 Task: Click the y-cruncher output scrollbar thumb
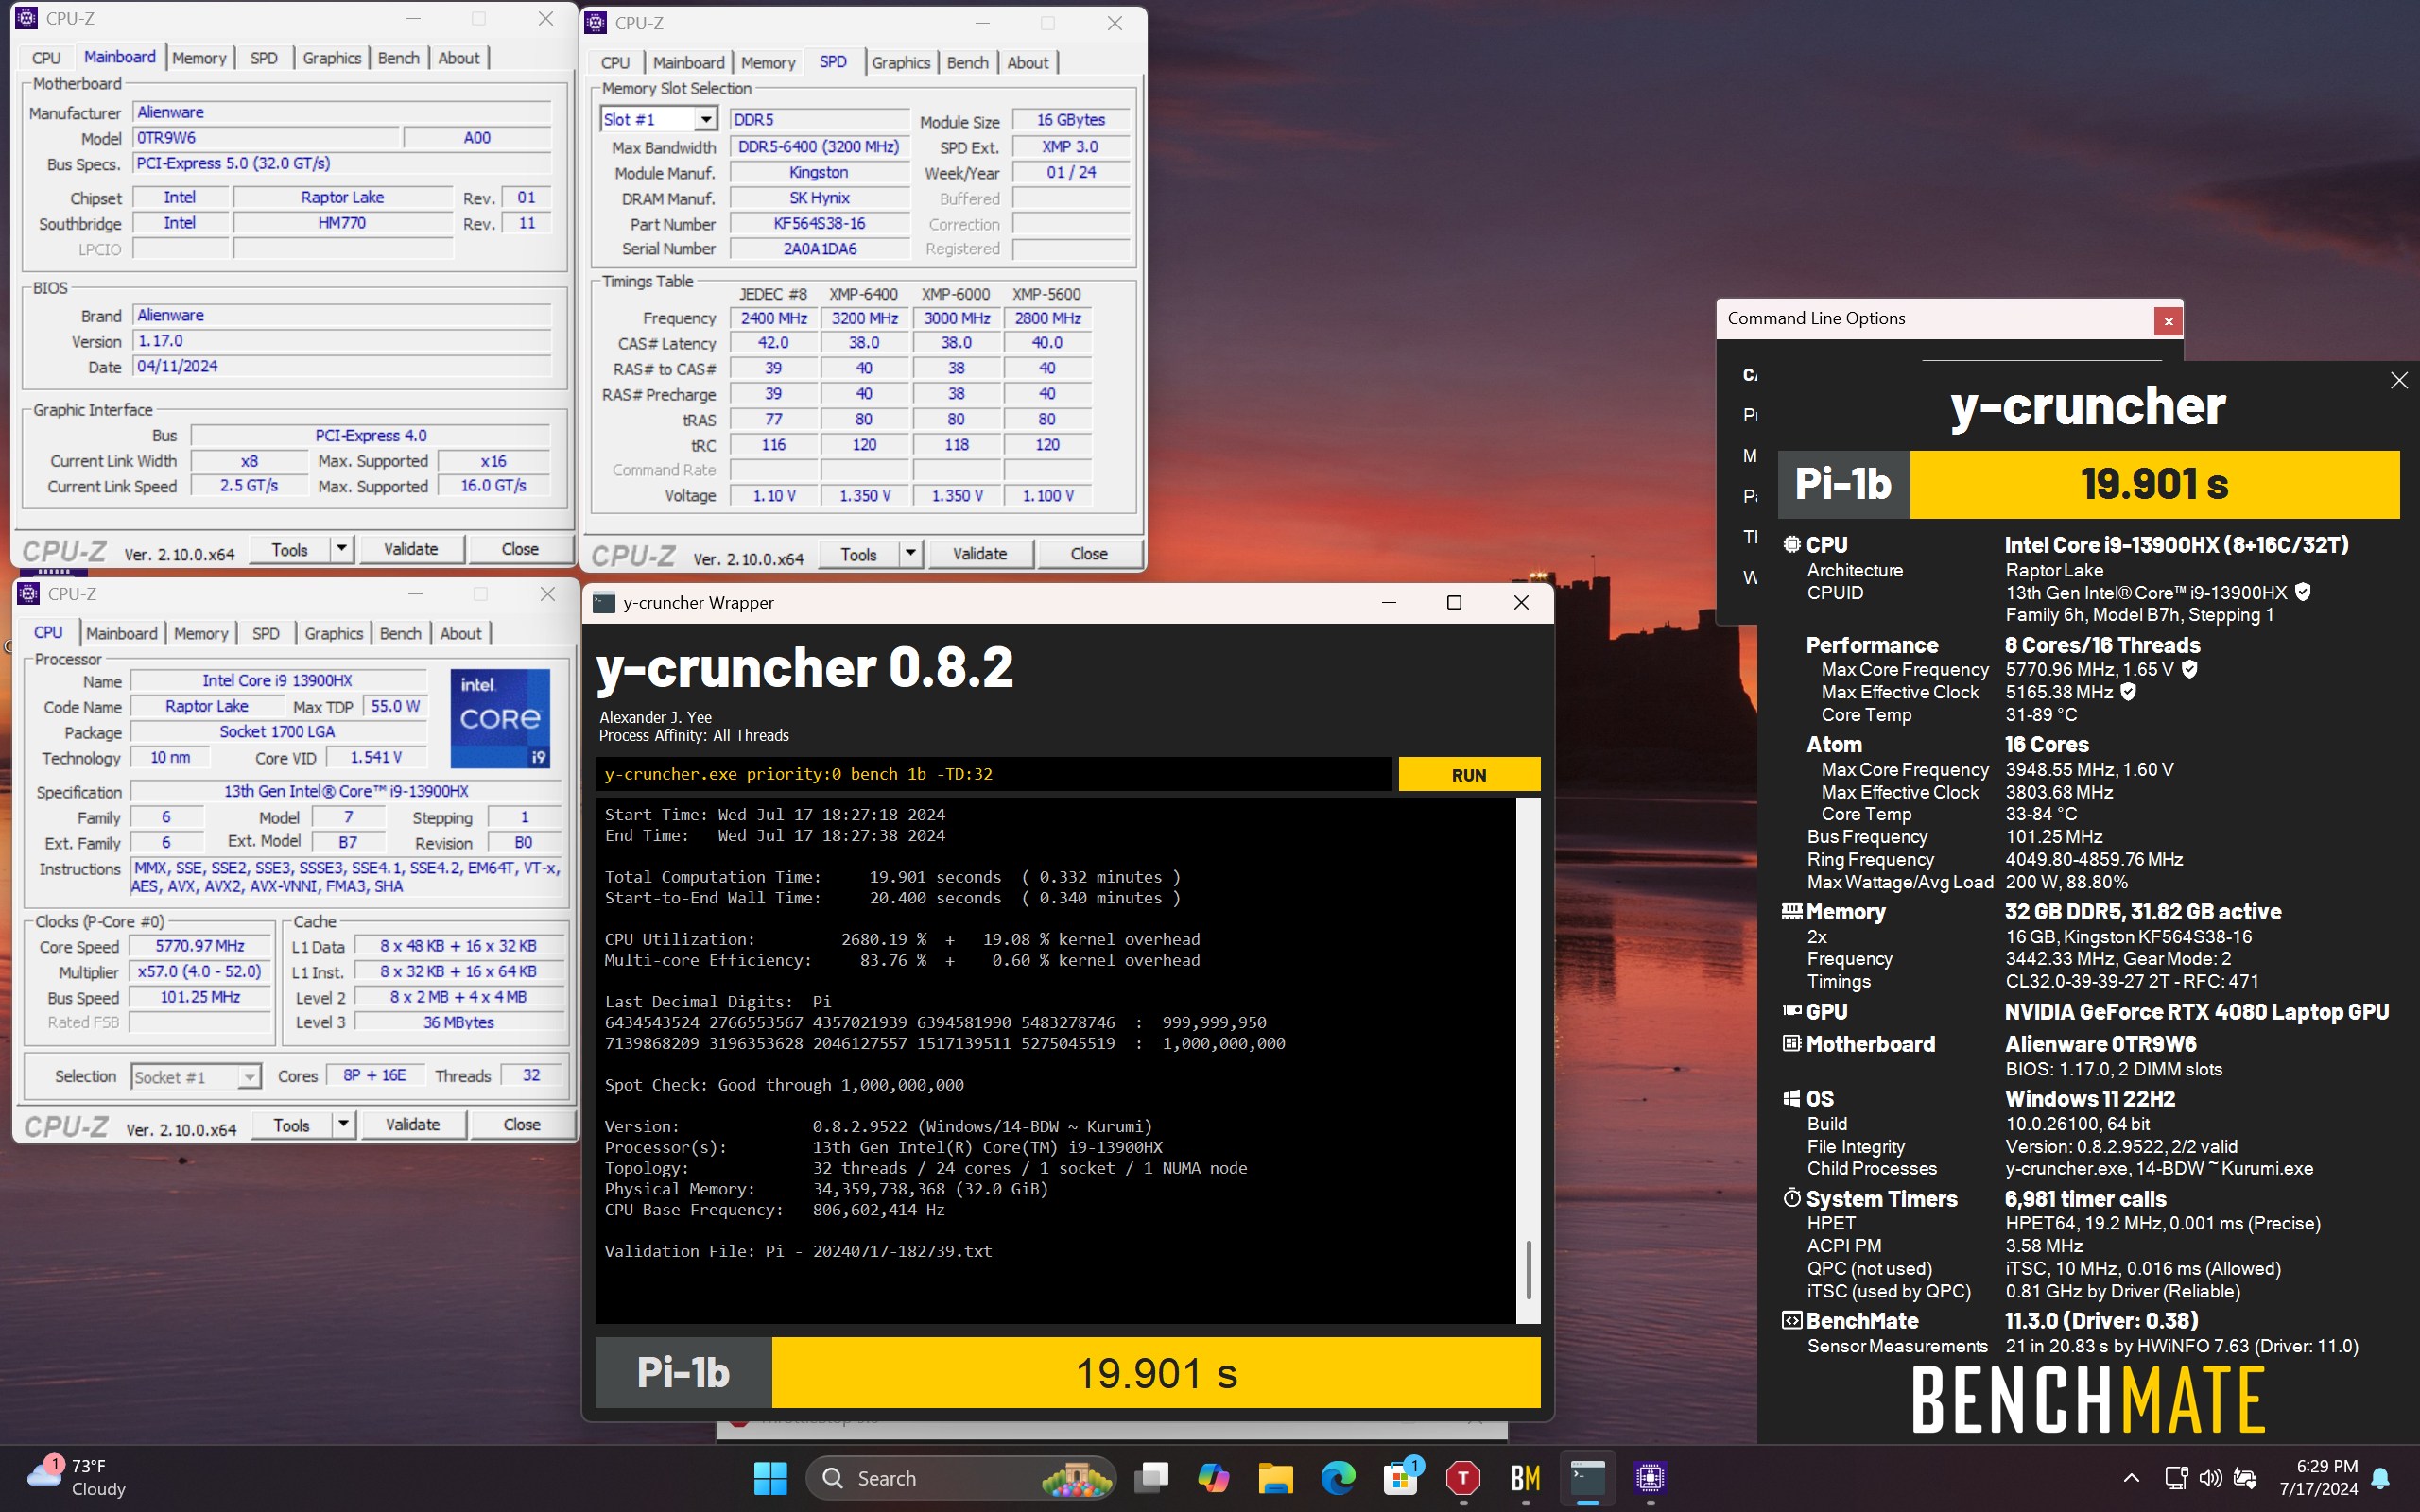point(1528,1270)
